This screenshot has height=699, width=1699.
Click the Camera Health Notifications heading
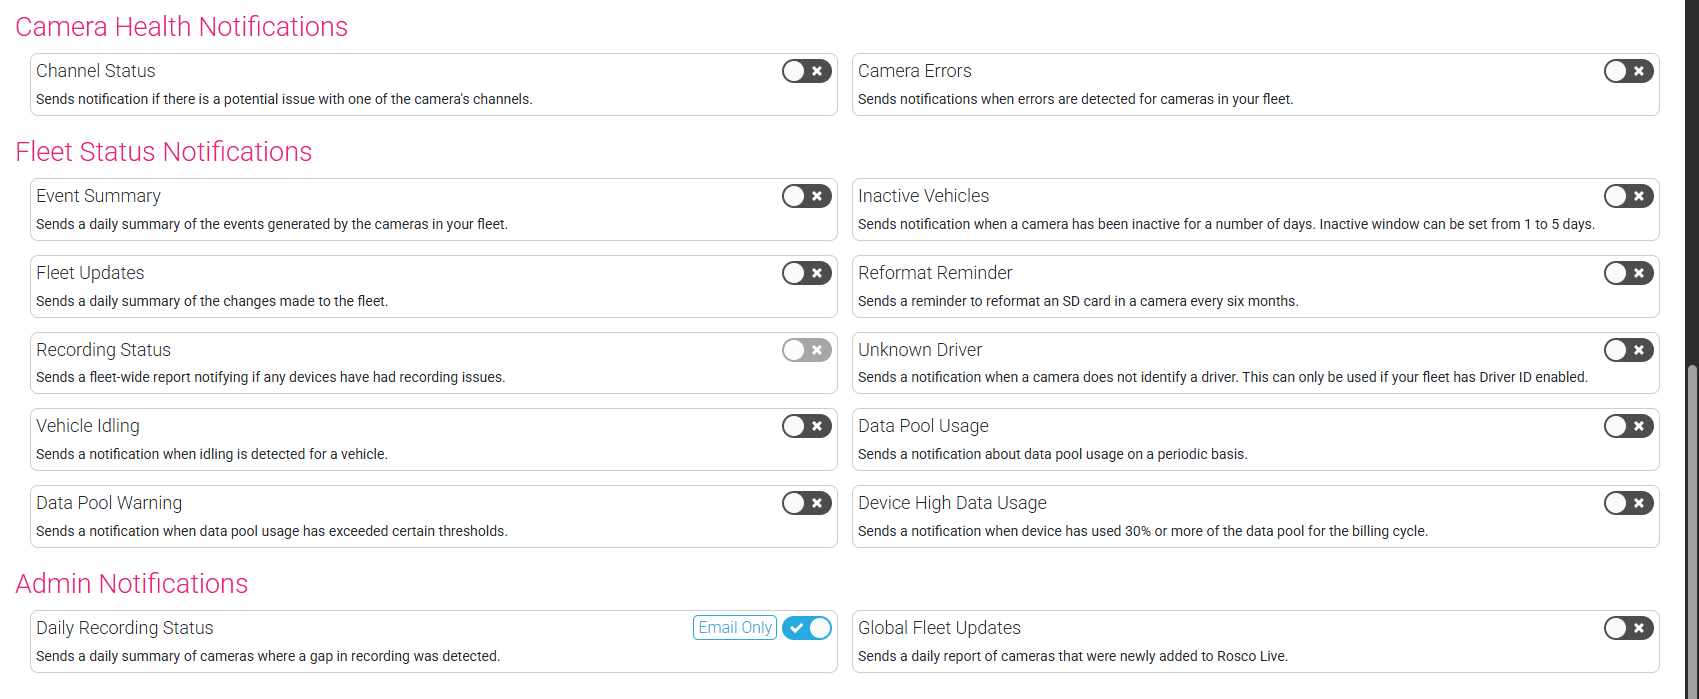pyautogui.click(x=182, y=27)
